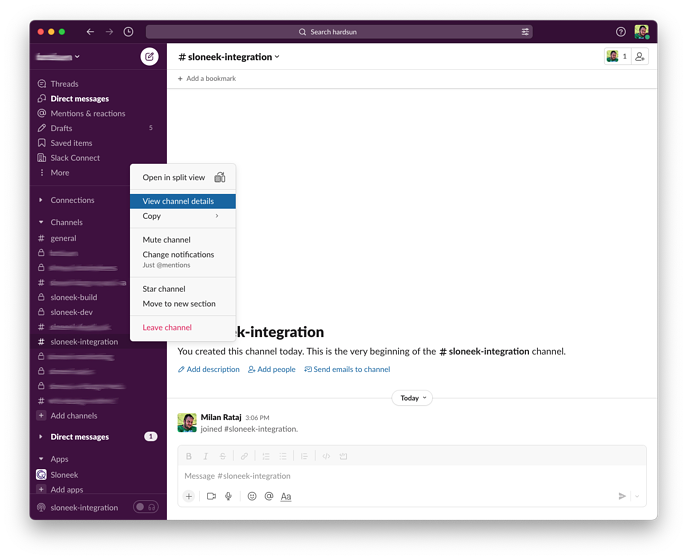Toggle ordered list formatting
Image resolution: width=687 pixels, height=559 pixels.
266,456
